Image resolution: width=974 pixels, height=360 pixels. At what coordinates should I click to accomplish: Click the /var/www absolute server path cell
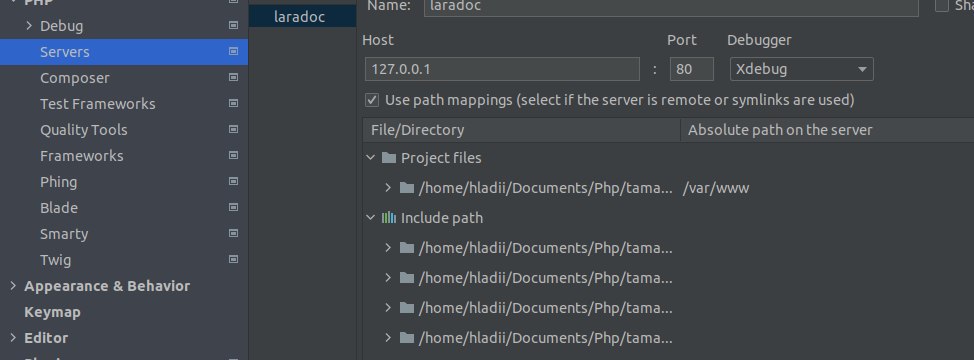tap(716, 188)
